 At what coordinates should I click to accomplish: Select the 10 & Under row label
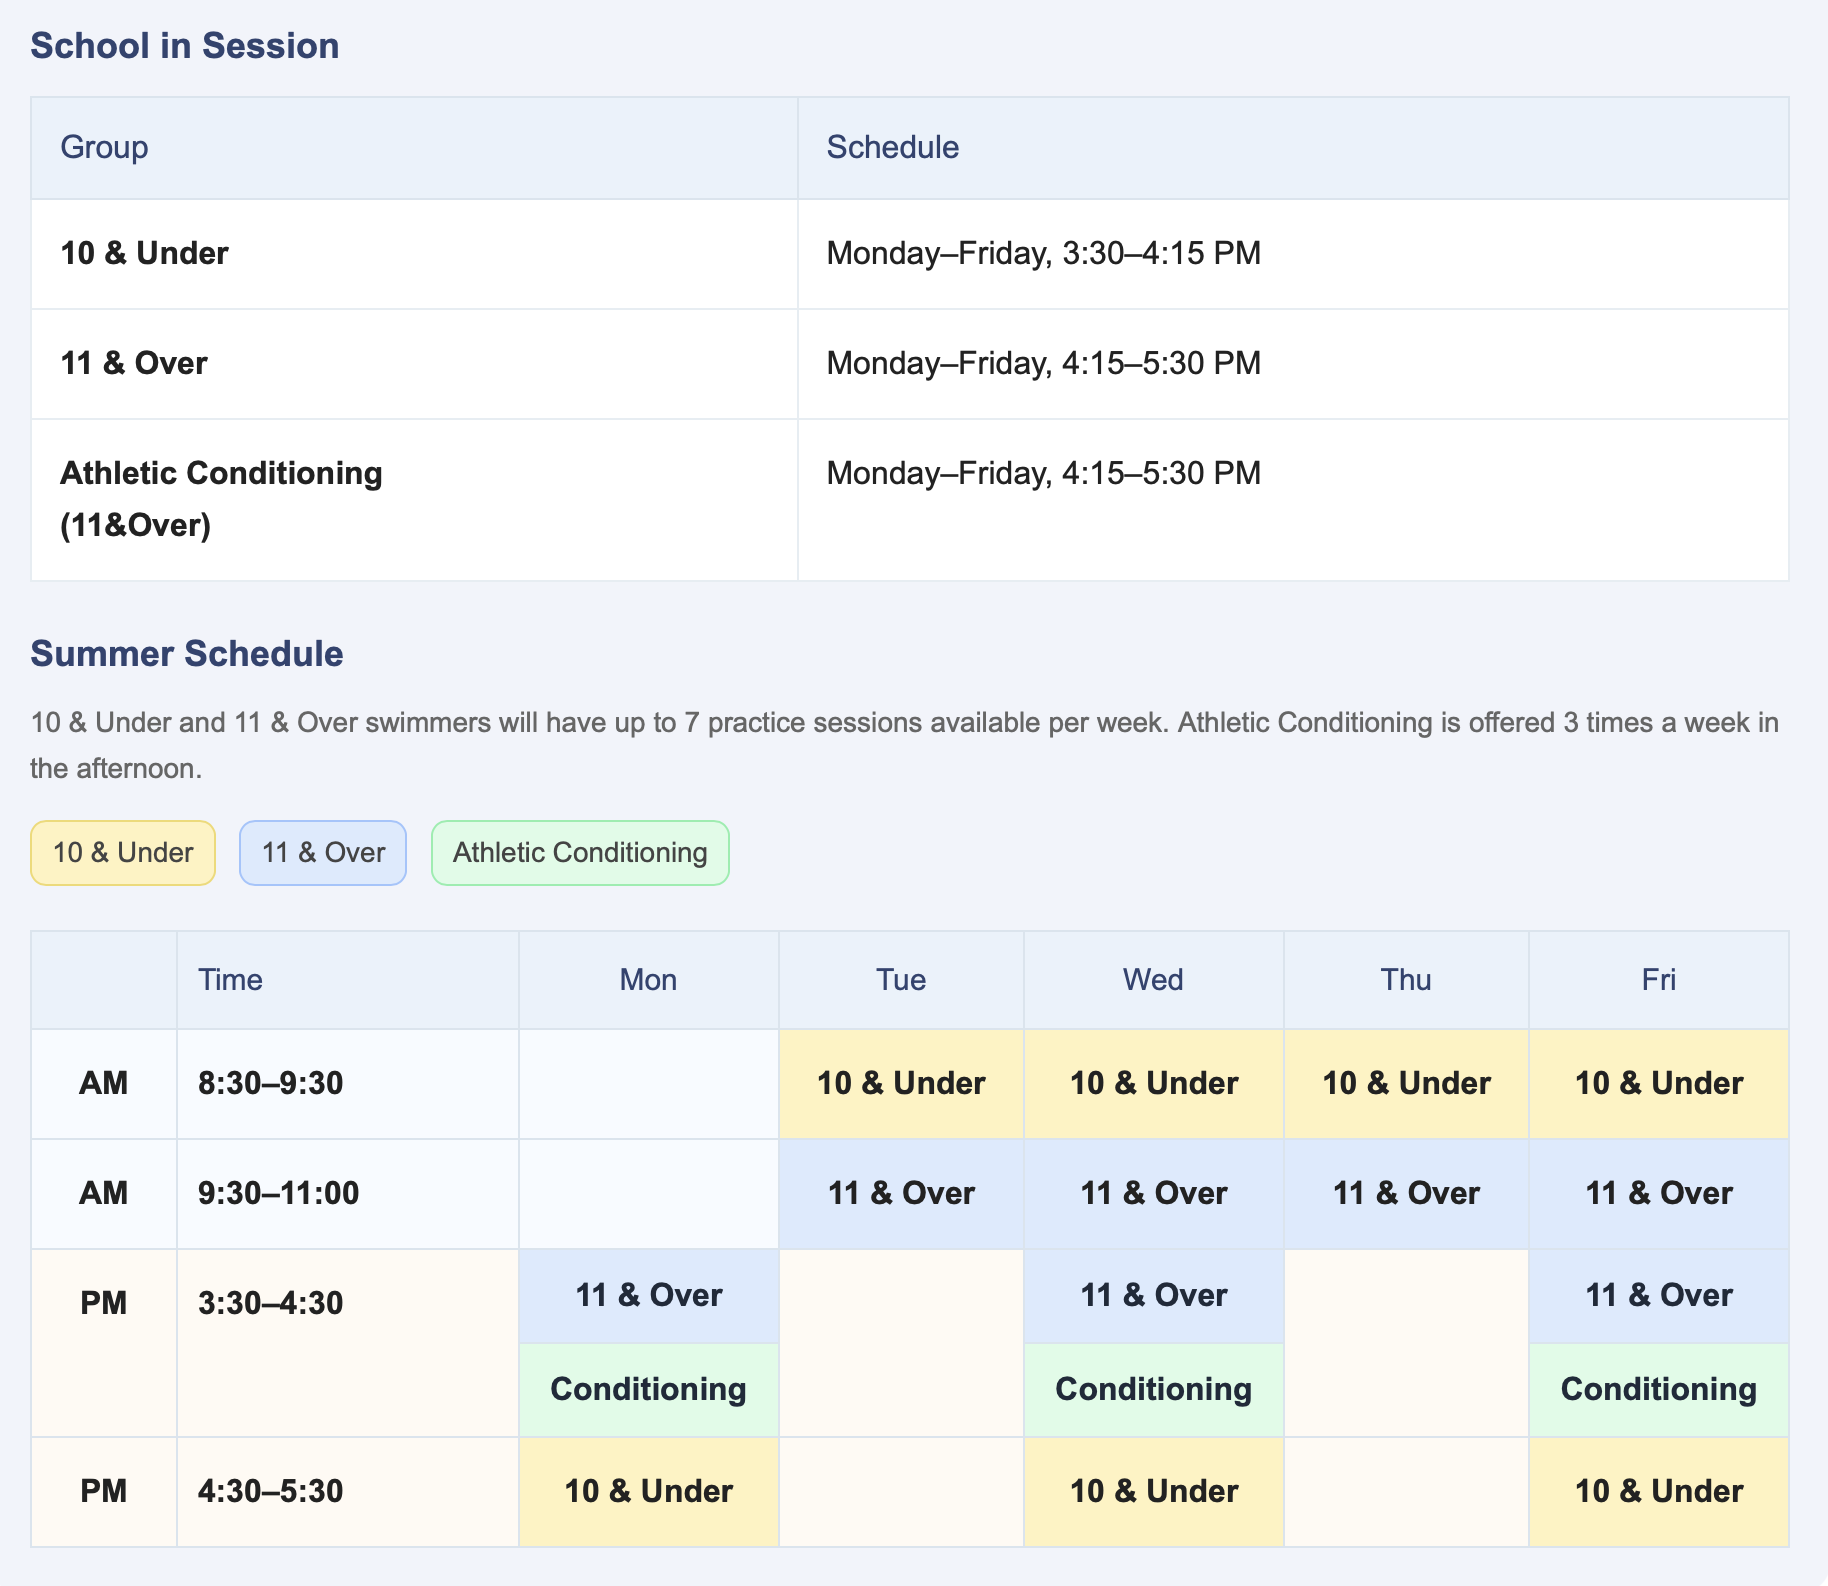(x=145, y=253)
